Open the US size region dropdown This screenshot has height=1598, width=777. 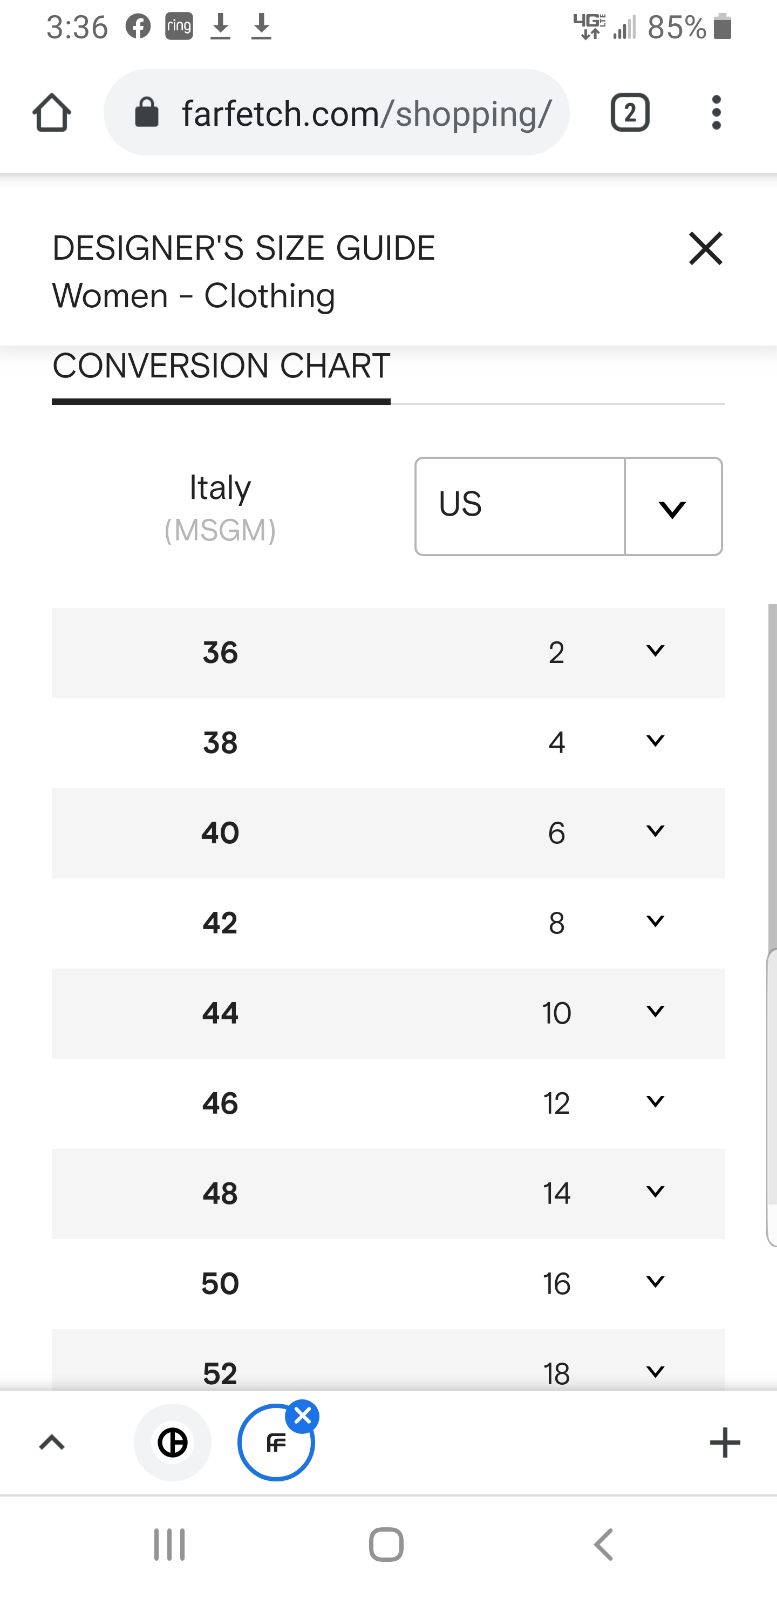[568, 506]
